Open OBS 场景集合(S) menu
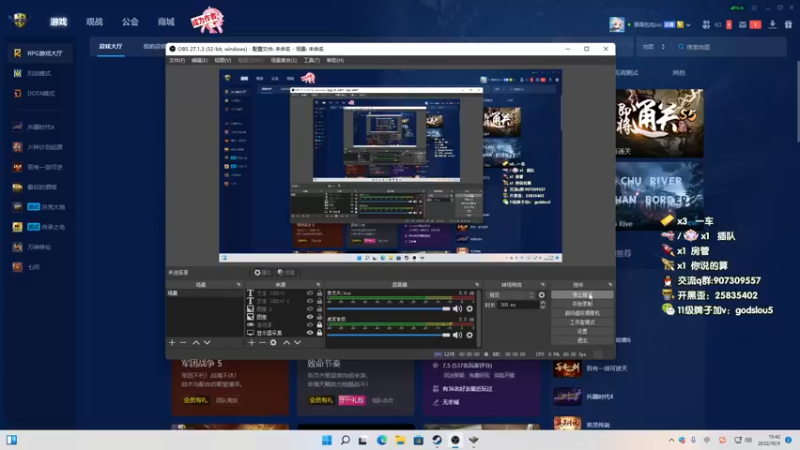Viewport: 800px width, 450px height. point(284,60)
